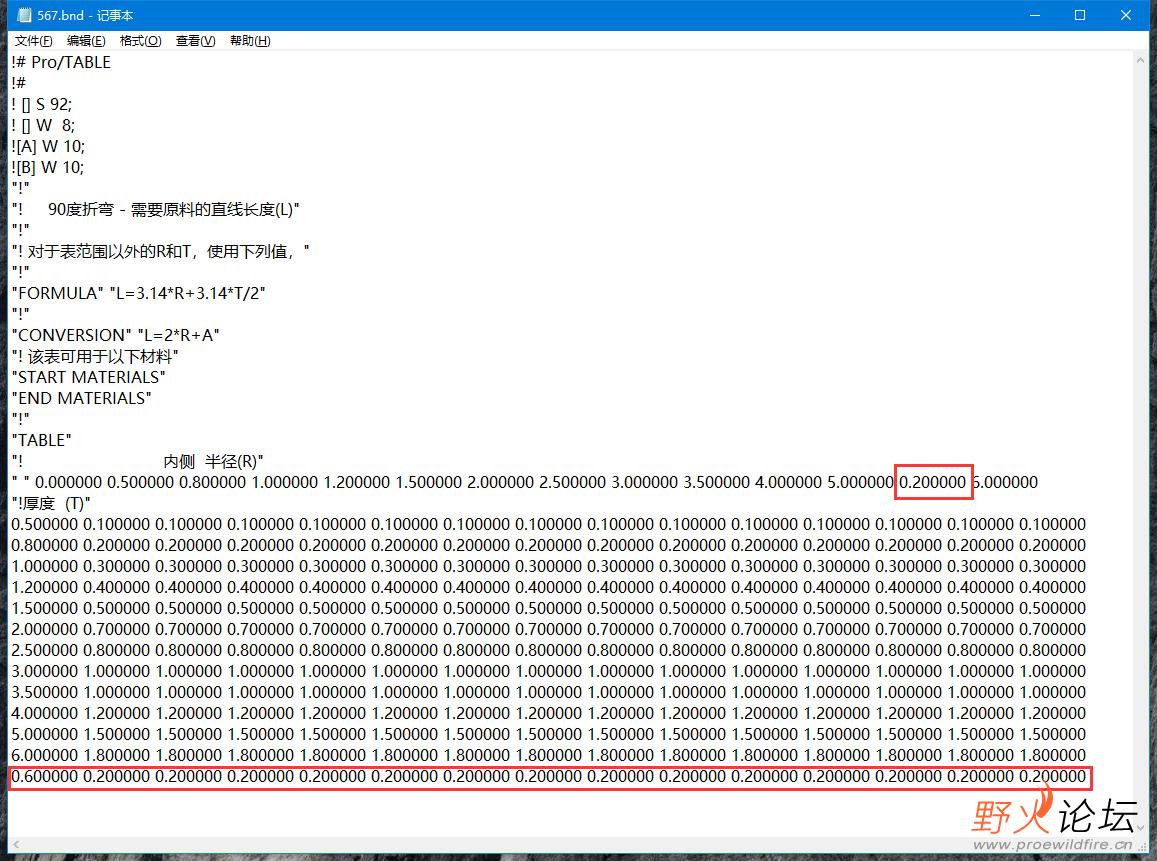This screenshot has height=861, width=1157.
Task: Open the 格式(O) menu
Action: click(x=140, y=41)
